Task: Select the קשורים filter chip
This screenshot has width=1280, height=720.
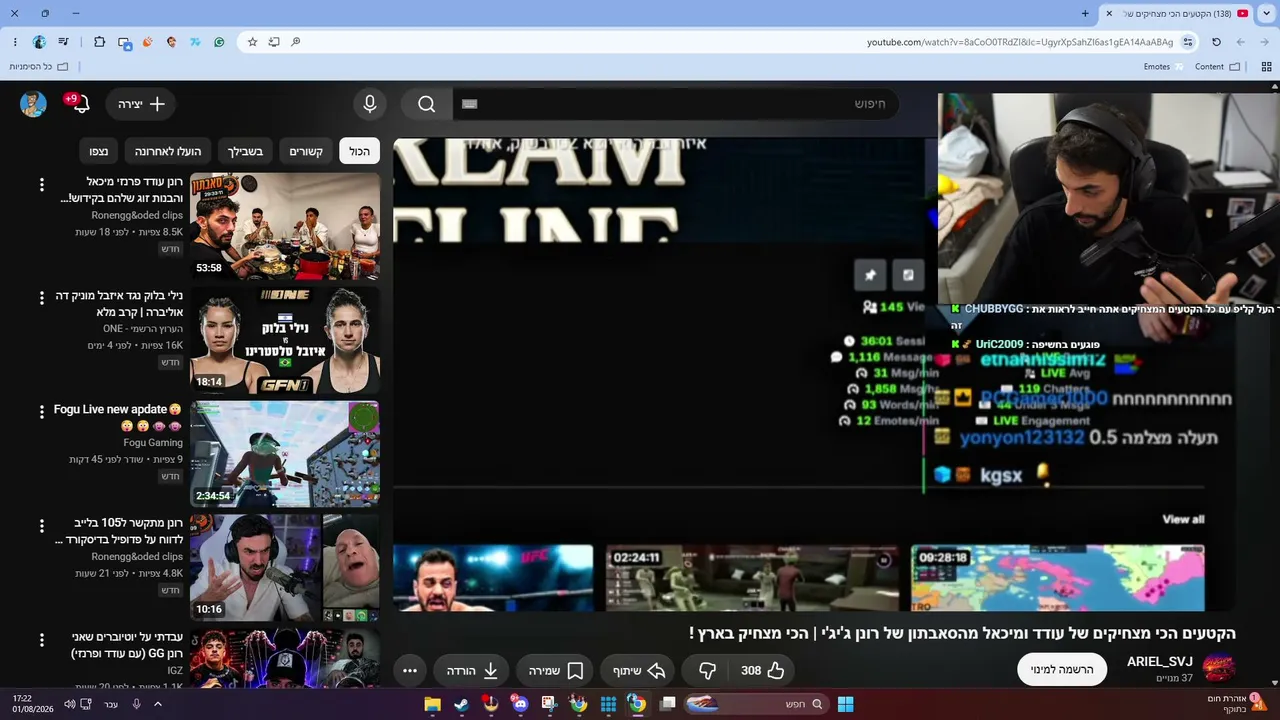Action: [x=306, y=151]
